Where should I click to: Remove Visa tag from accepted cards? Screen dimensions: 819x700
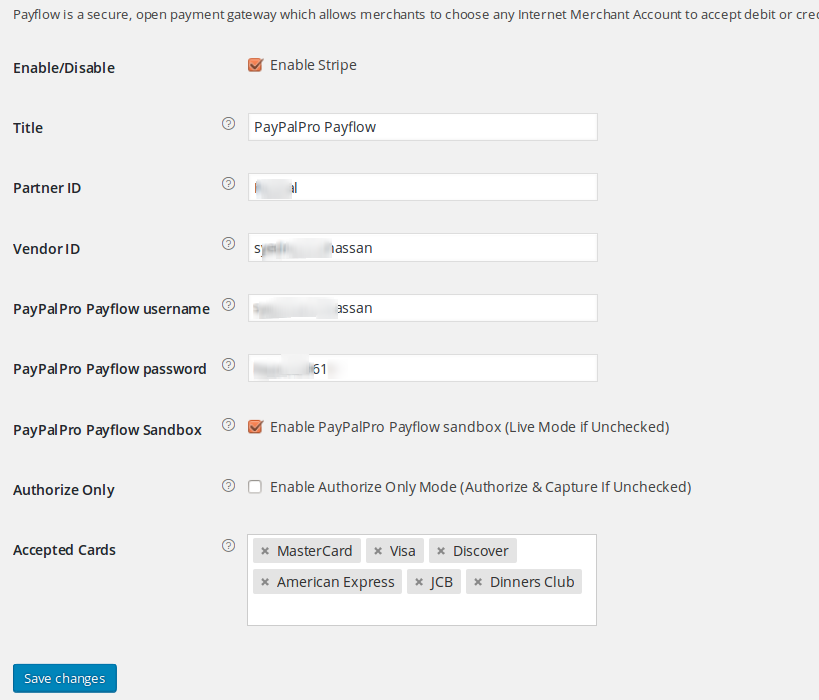pyautogui.click(x=378, y=551)
